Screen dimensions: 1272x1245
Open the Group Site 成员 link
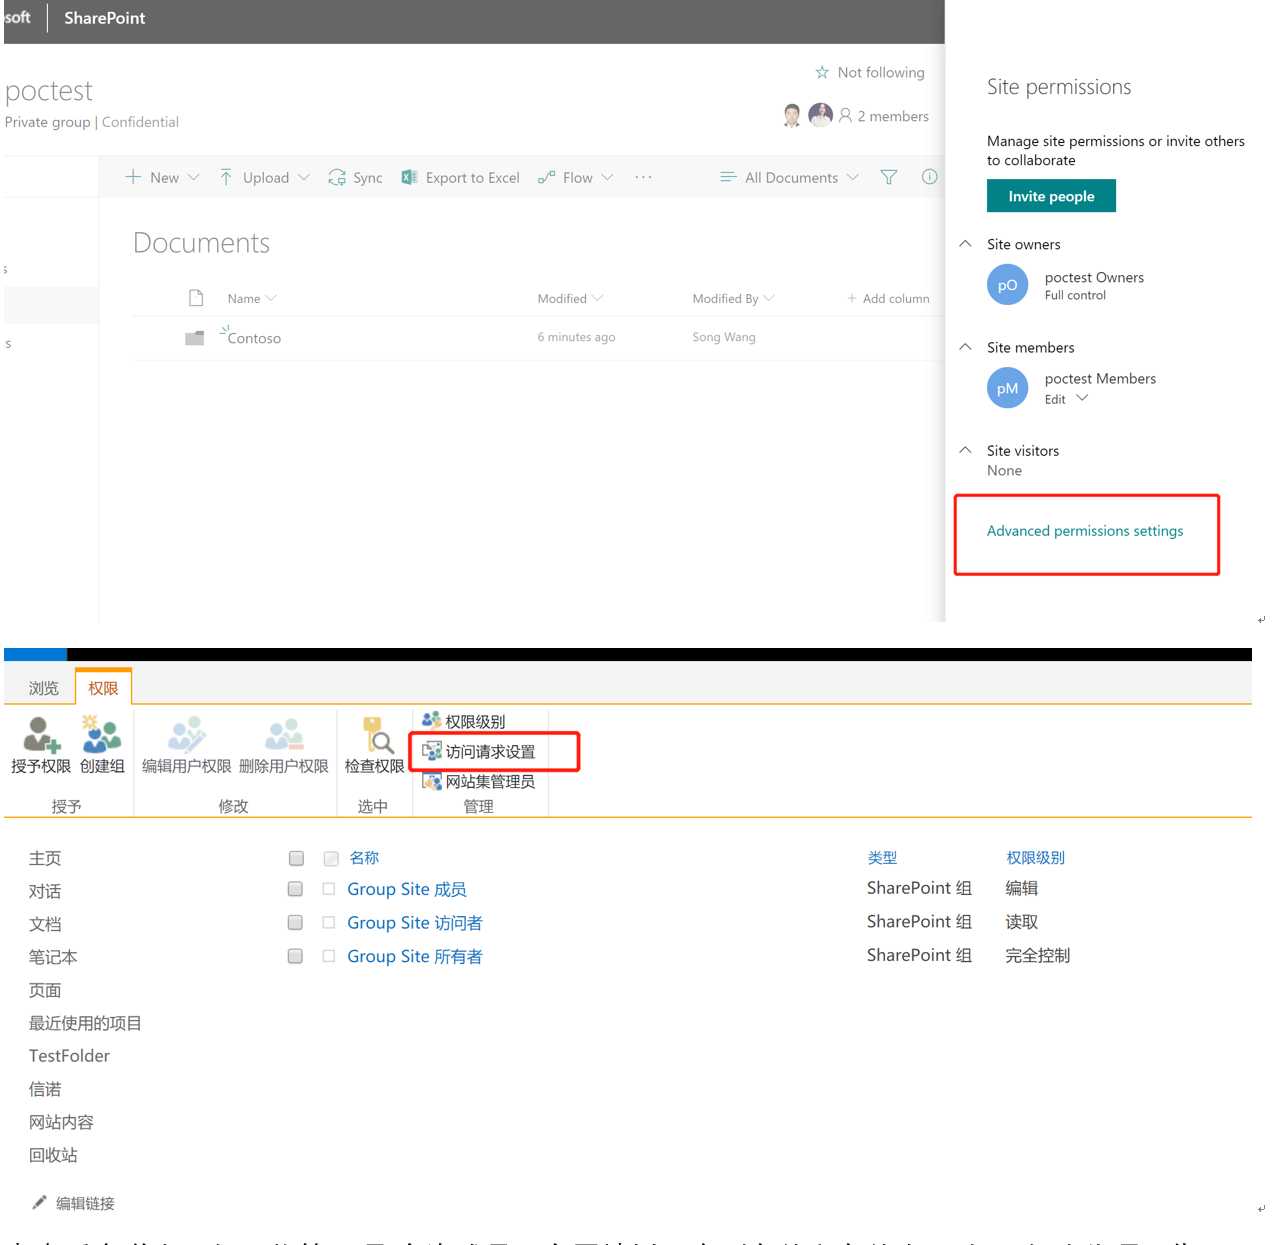coord(407,889)
